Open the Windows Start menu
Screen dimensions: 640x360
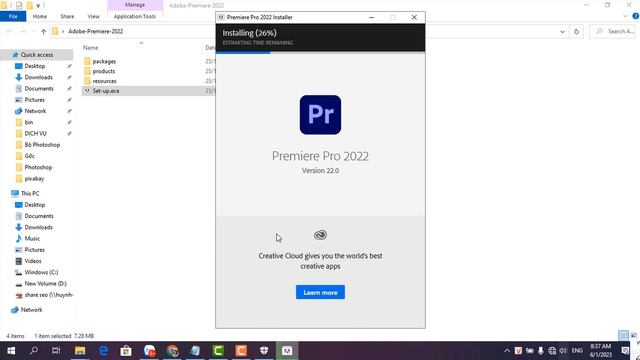(11, 351)
